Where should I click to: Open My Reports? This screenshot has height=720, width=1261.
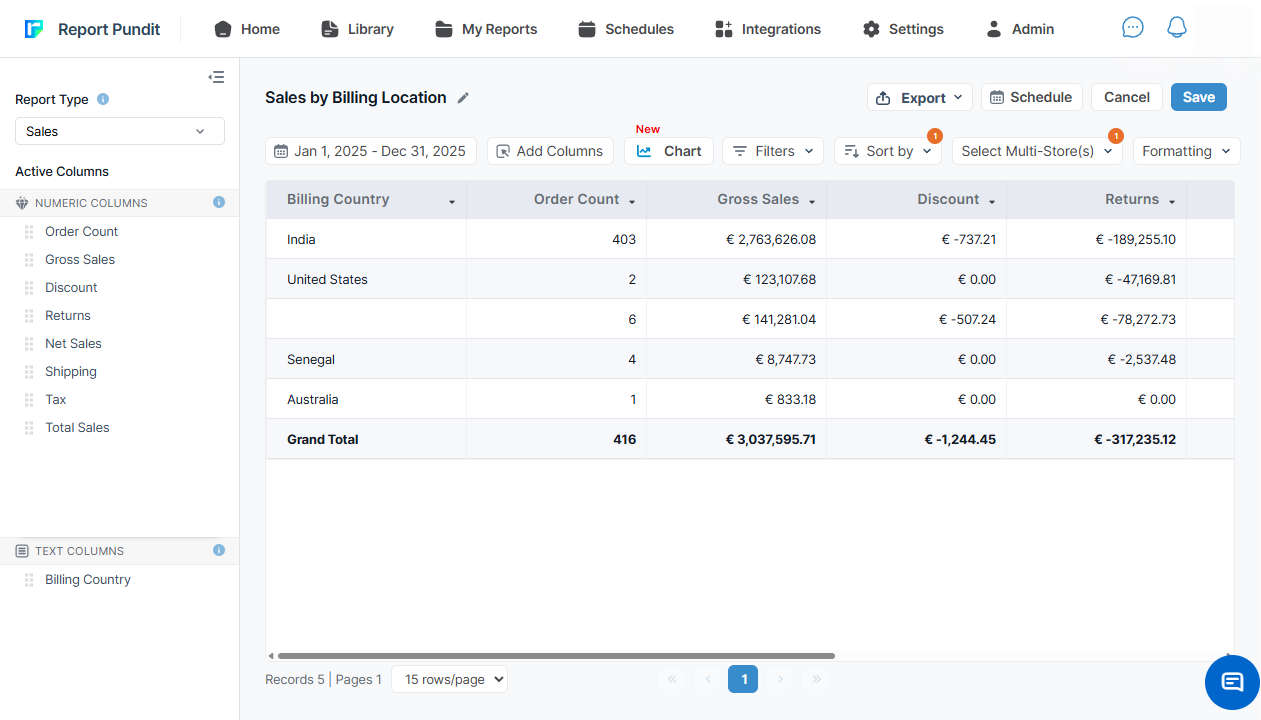[486, 29]
